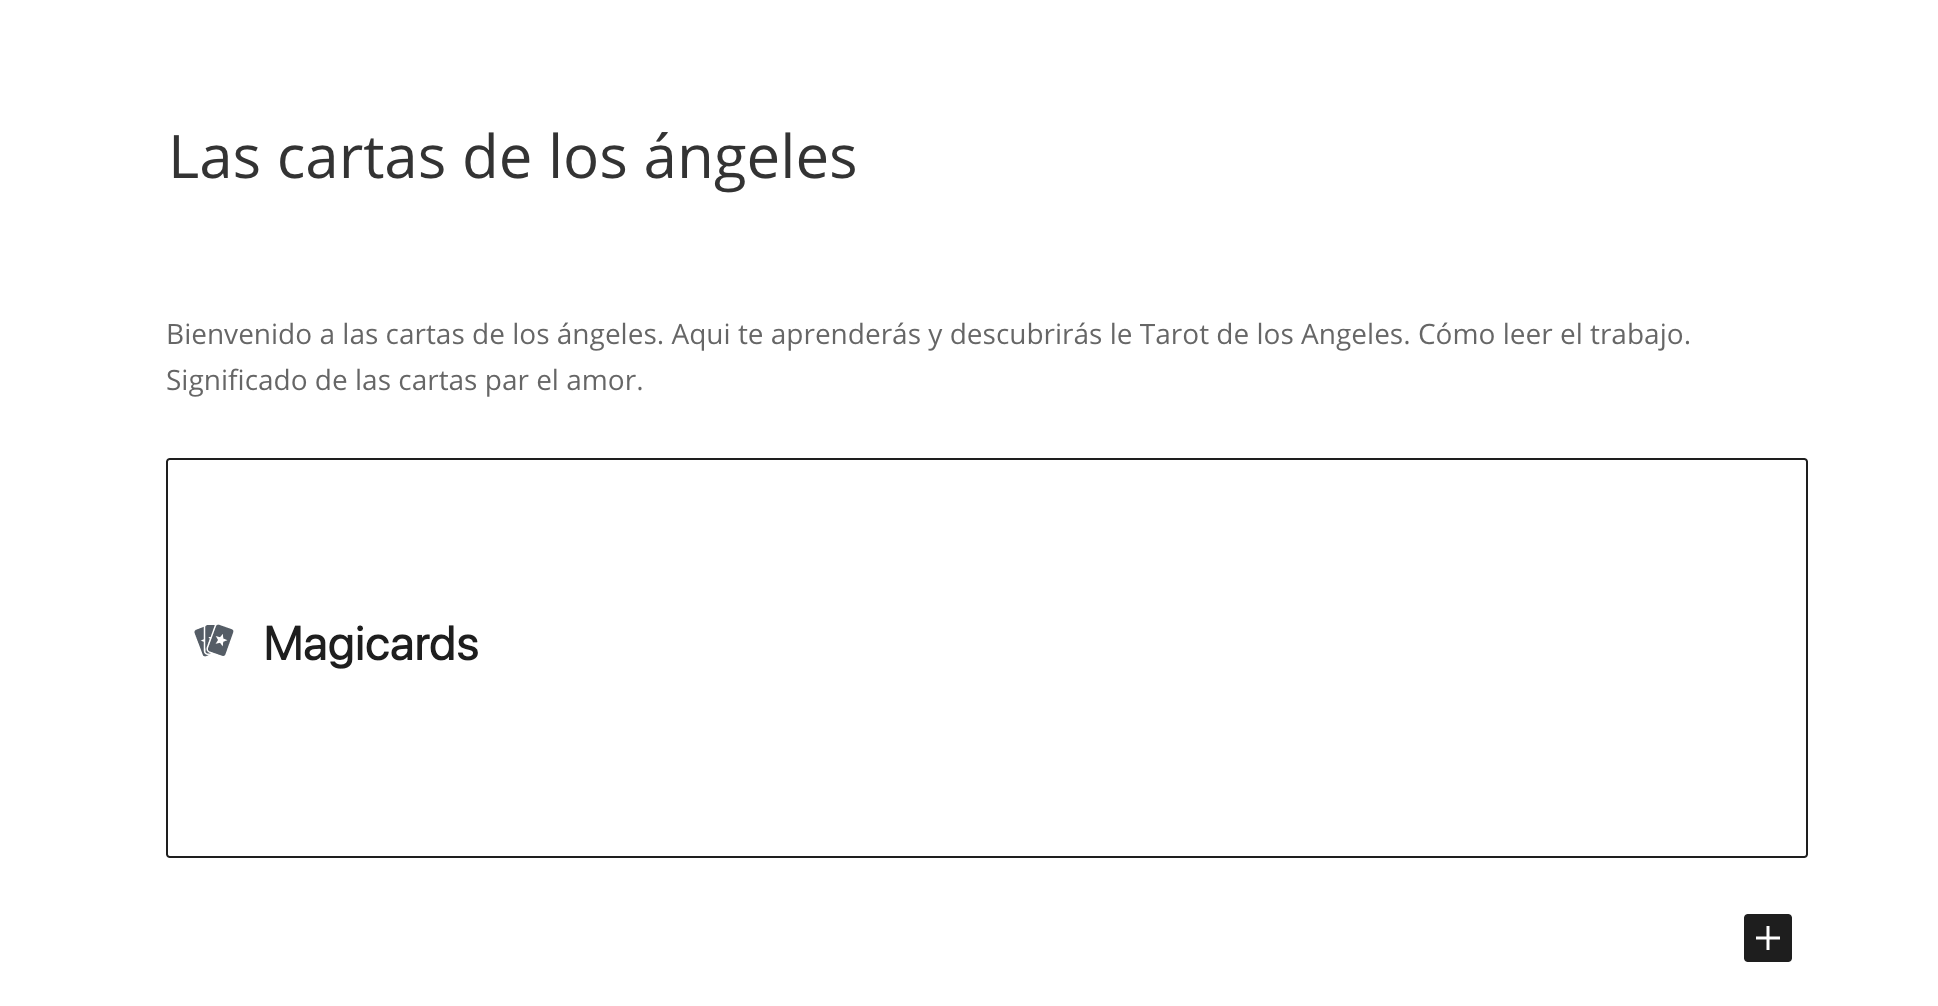
Task: Click the word 'ángeles' in the title
Action: [x=750, y=157]
